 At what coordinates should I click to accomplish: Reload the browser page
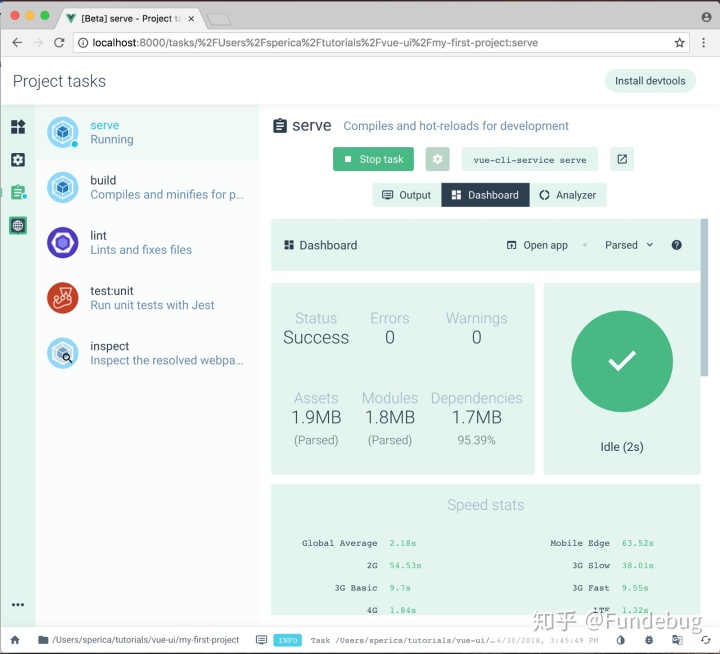(x=59, y=43)
